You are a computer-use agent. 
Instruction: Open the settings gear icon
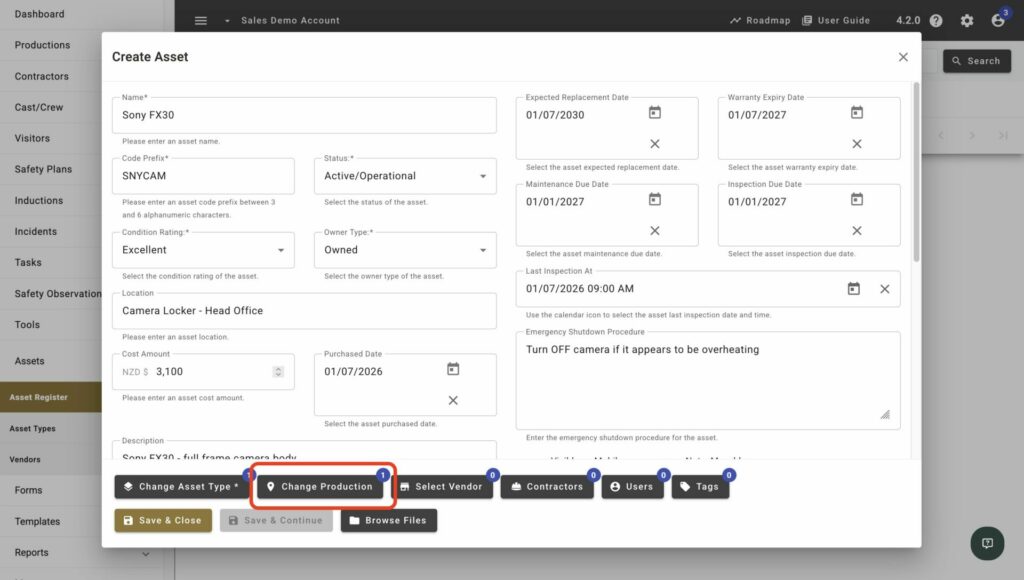[x=967, y=20]
